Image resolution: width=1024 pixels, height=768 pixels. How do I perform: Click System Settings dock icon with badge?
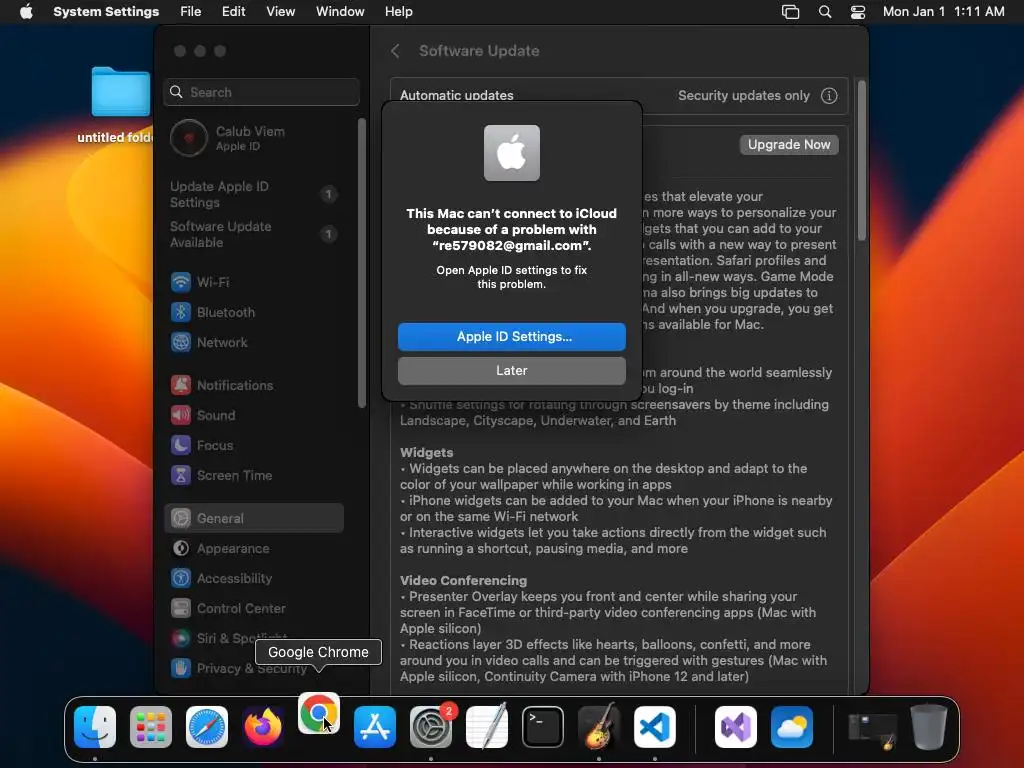click(431, 726)
